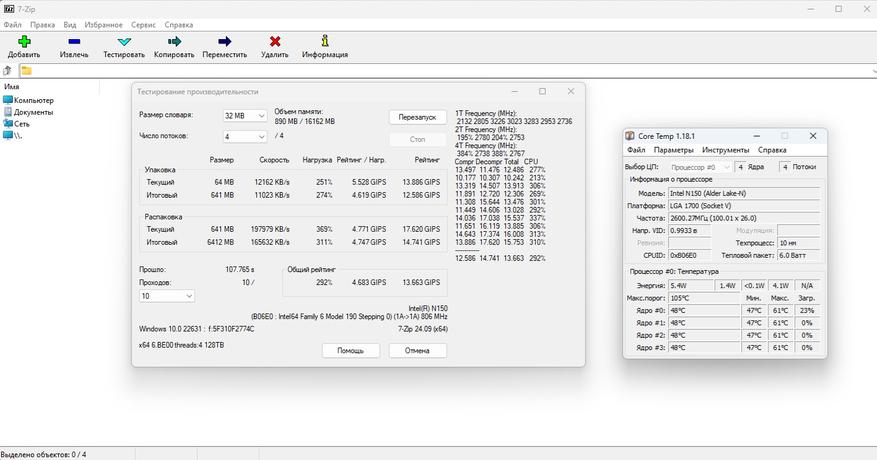Viewport: 877px width, 460px height.
Task: Click the Копировать (Copy) arrow icon
Action: pyautogui.click(x=175, y=41)
